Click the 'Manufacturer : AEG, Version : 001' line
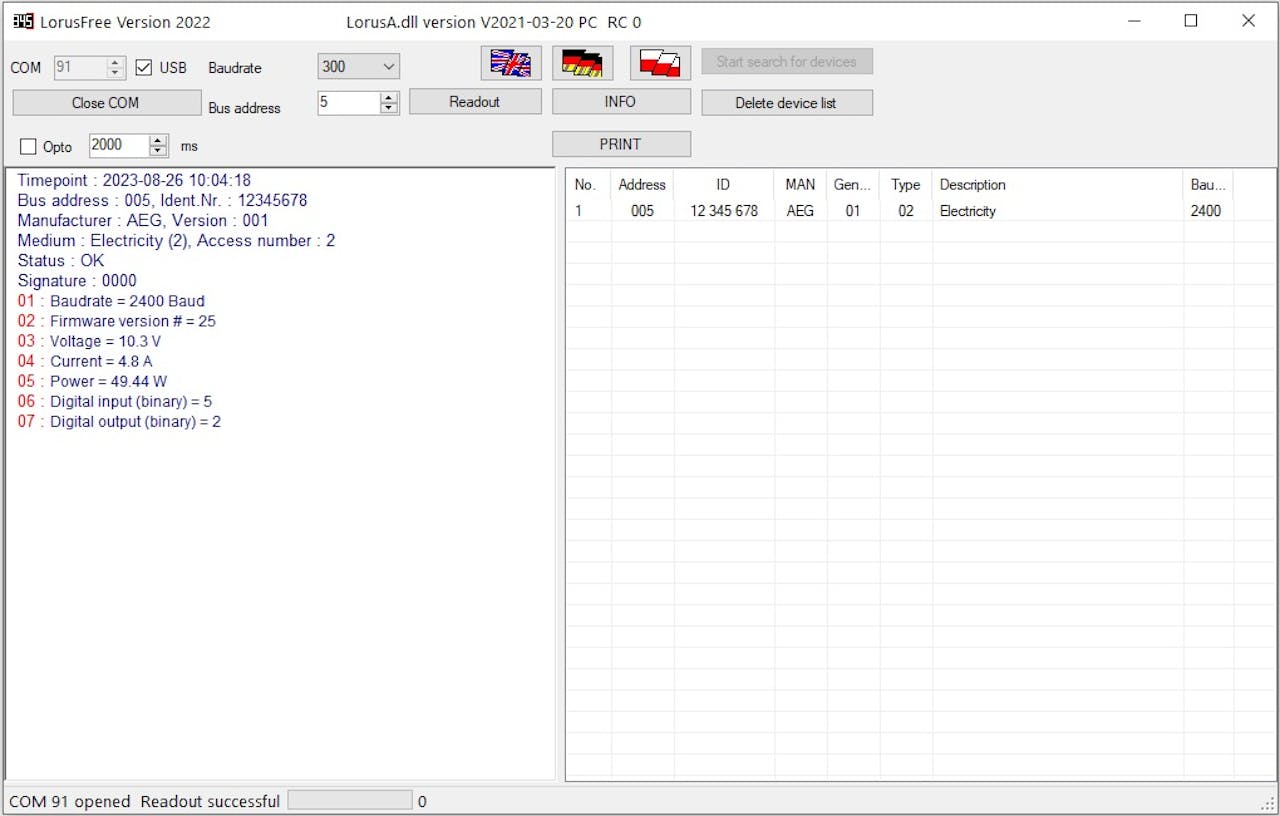The image size is (1280, 816). point(143,221)
